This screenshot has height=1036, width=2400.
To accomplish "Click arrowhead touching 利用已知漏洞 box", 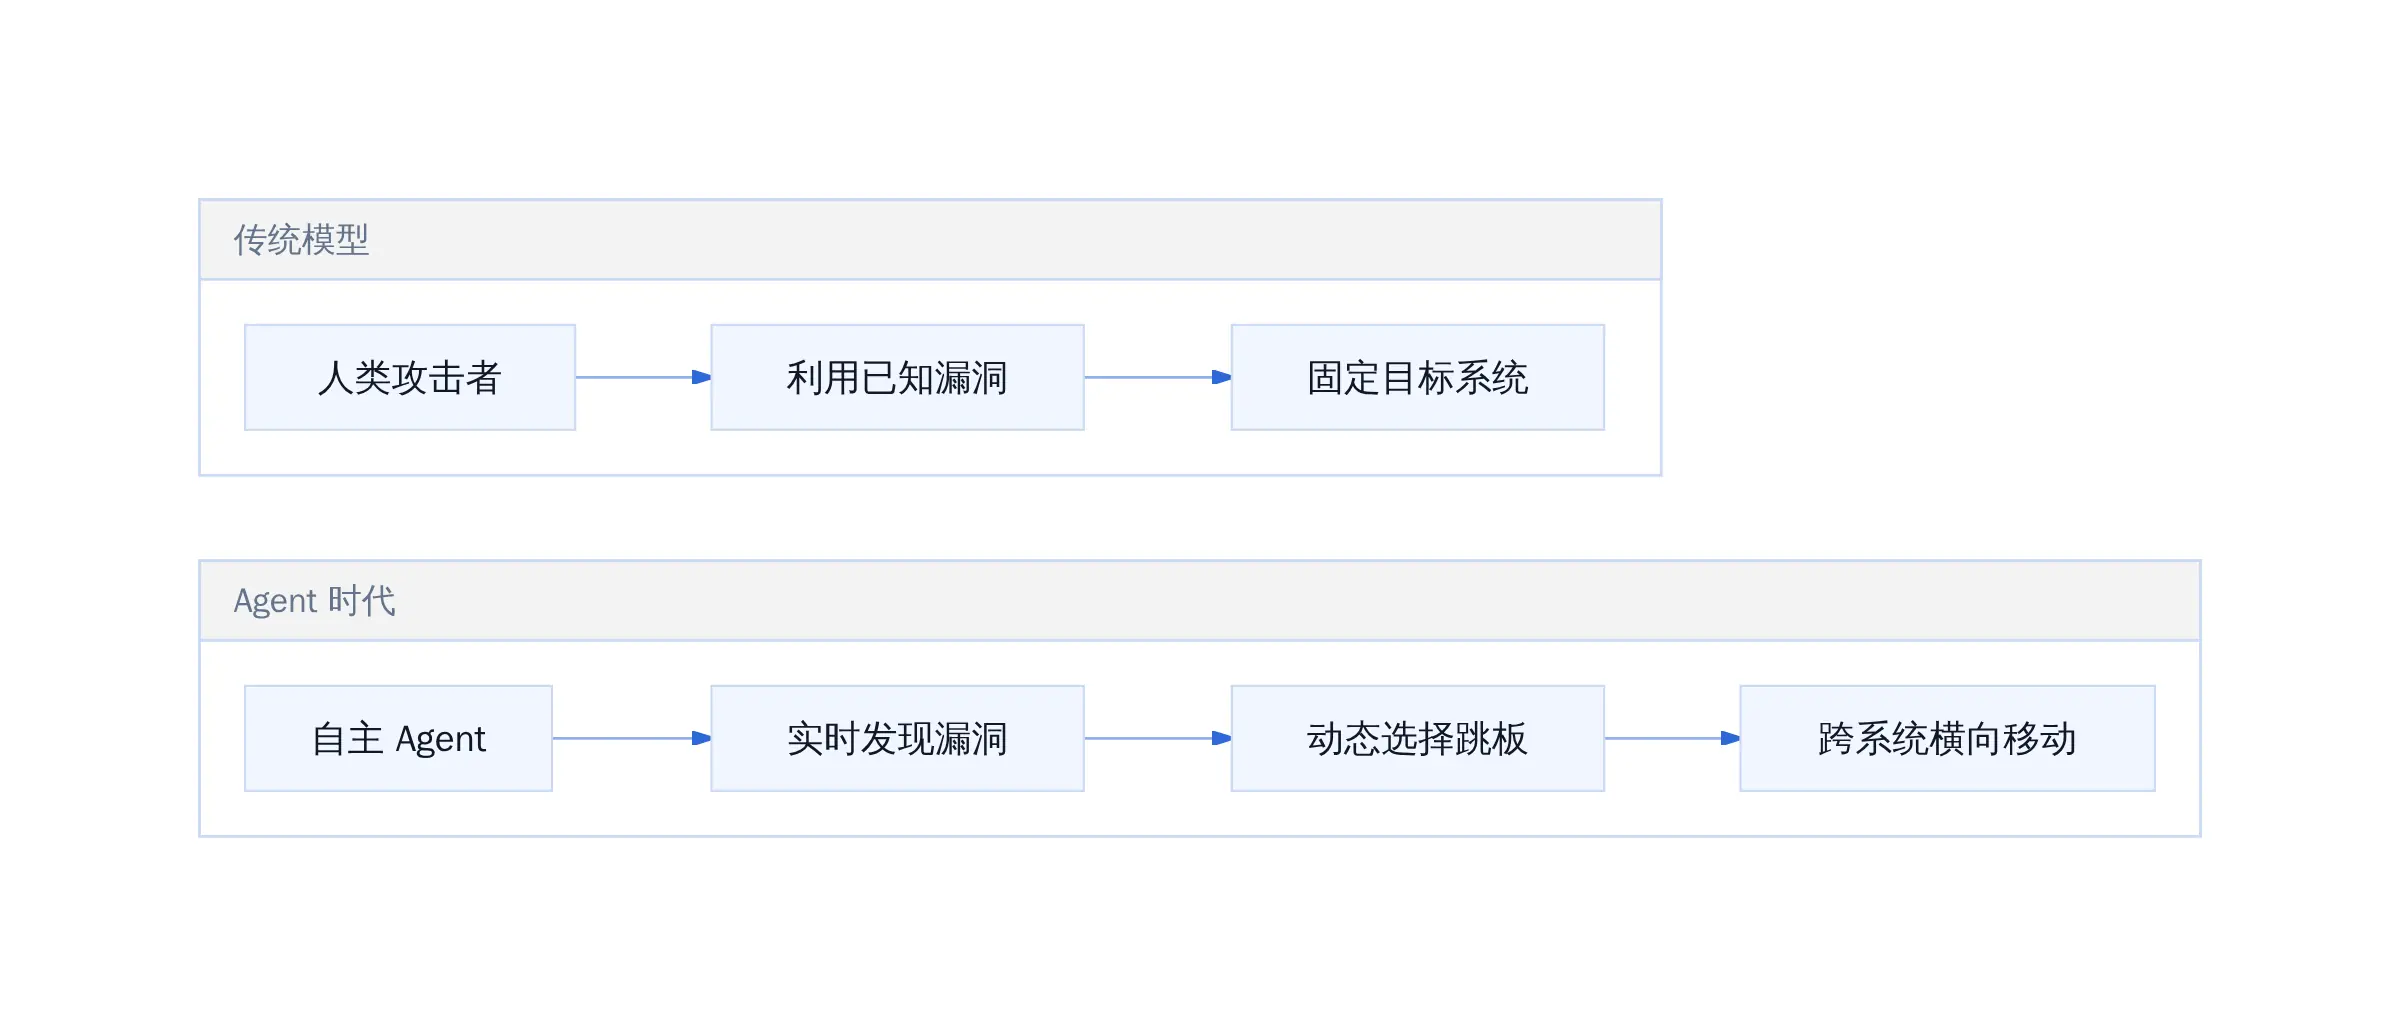I will (702, 377).
